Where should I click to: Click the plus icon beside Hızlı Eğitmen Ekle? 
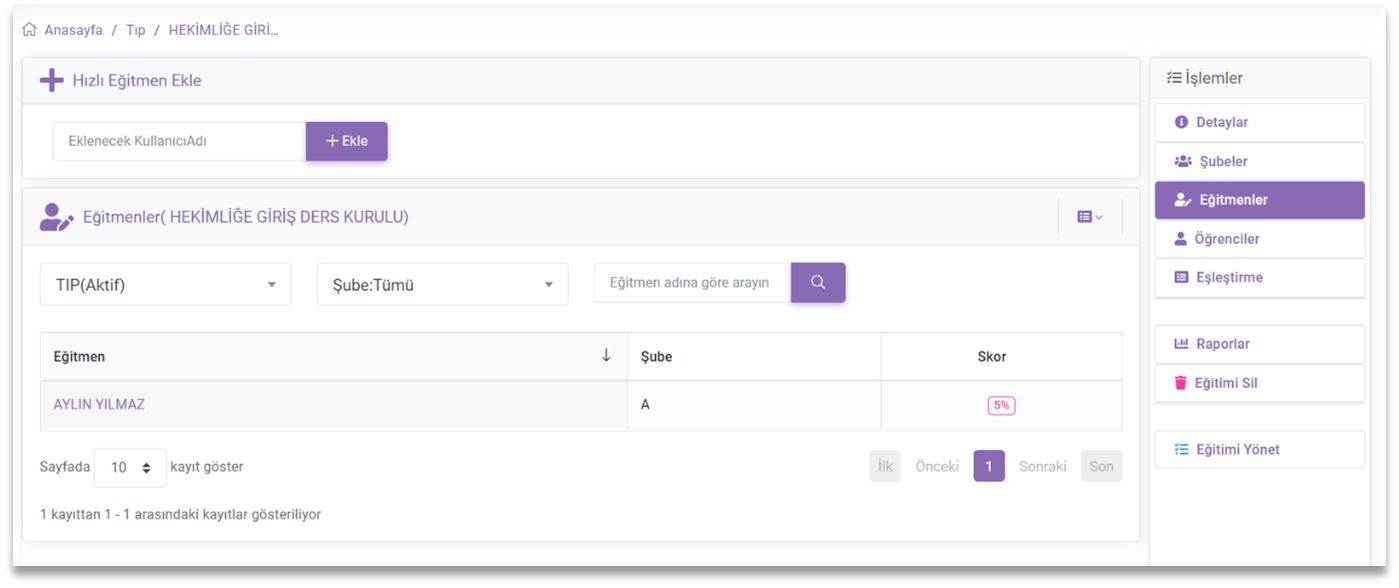coord(51,80)
